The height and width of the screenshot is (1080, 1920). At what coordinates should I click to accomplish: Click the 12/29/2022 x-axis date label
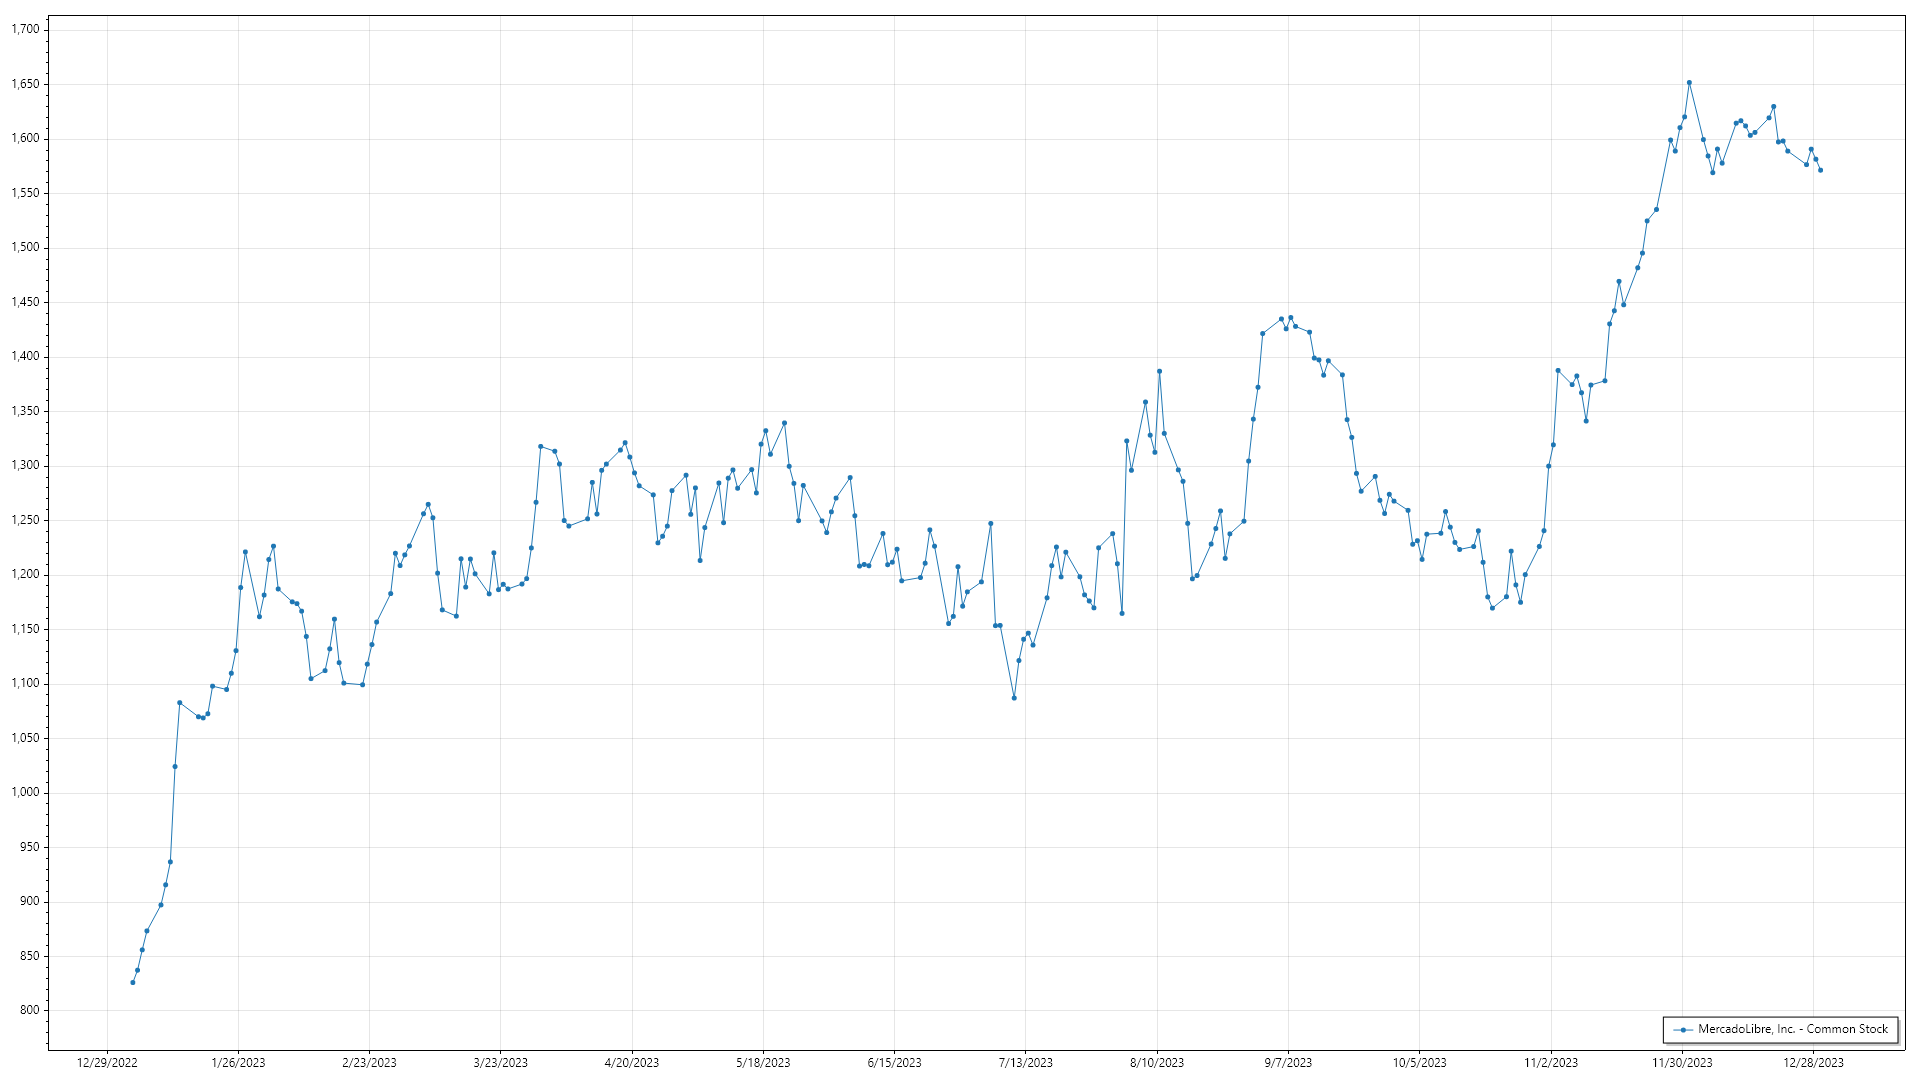click(x=107, y=1063)
